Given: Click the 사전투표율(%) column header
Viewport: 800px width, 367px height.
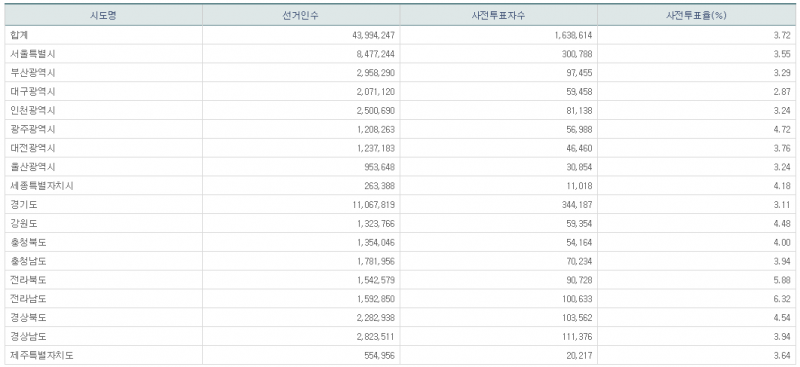Looking at the screenshot, I should tap(696, 15).
